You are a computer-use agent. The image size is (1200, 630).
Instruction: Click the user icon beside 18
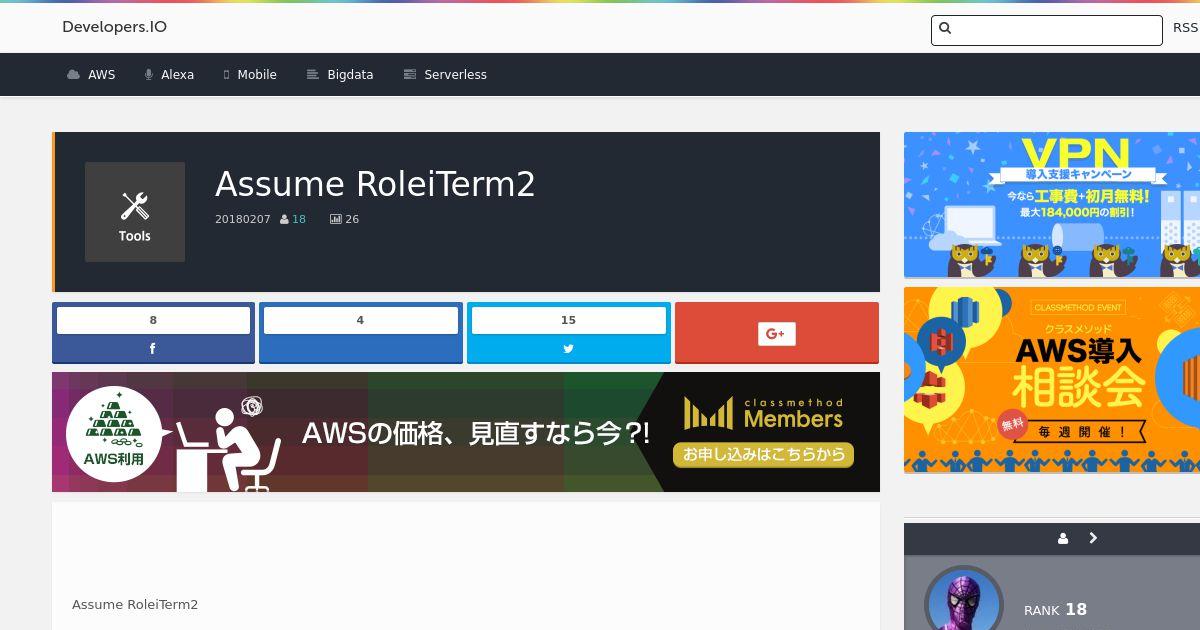click(x=284, y=219)
